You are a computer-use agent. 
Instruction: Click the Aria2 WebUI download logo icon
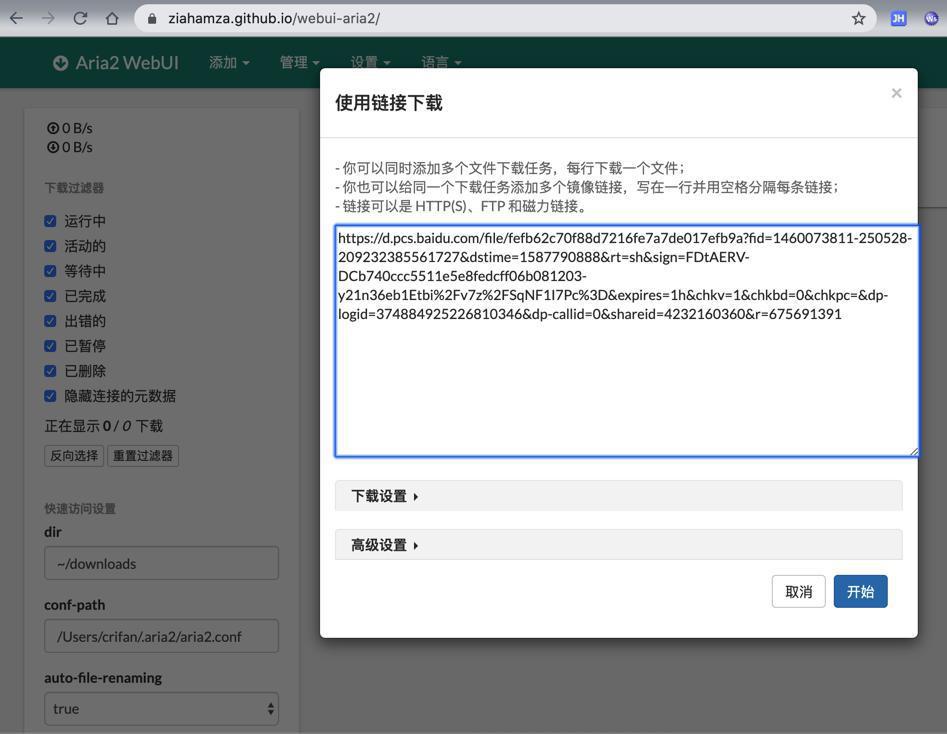(x=60, y=63)
